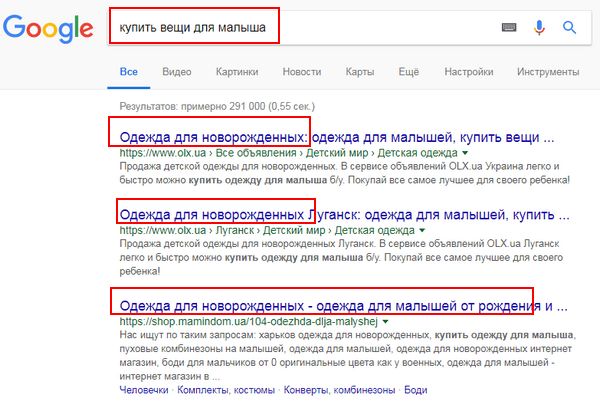The width and height of the screenshot is (600, 405).
Task: Open the on-screen keyboard icon
Action: [509, 27]
